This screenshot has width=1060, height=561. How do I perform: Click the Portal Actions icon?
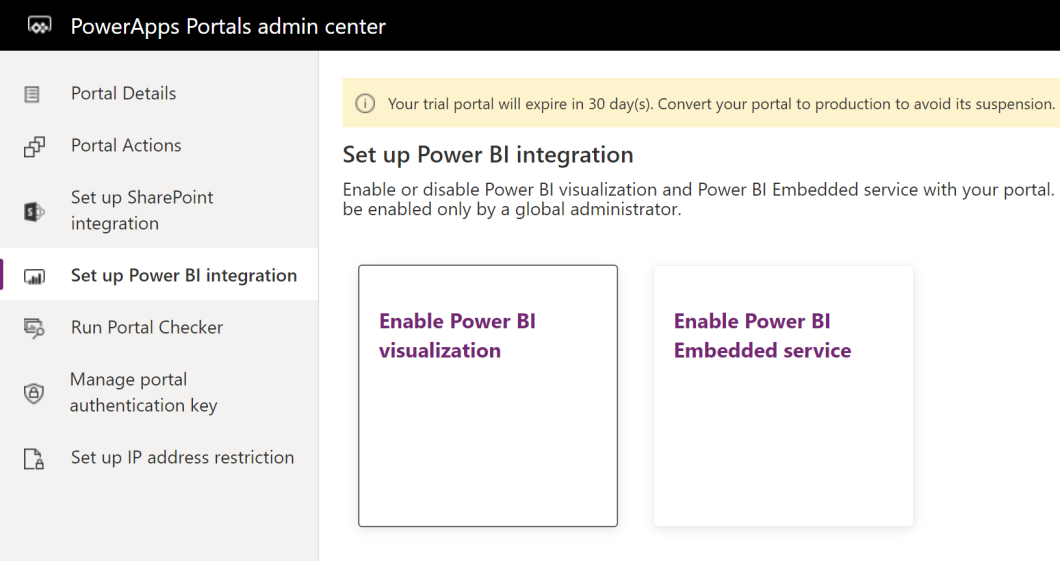(34, 147)
